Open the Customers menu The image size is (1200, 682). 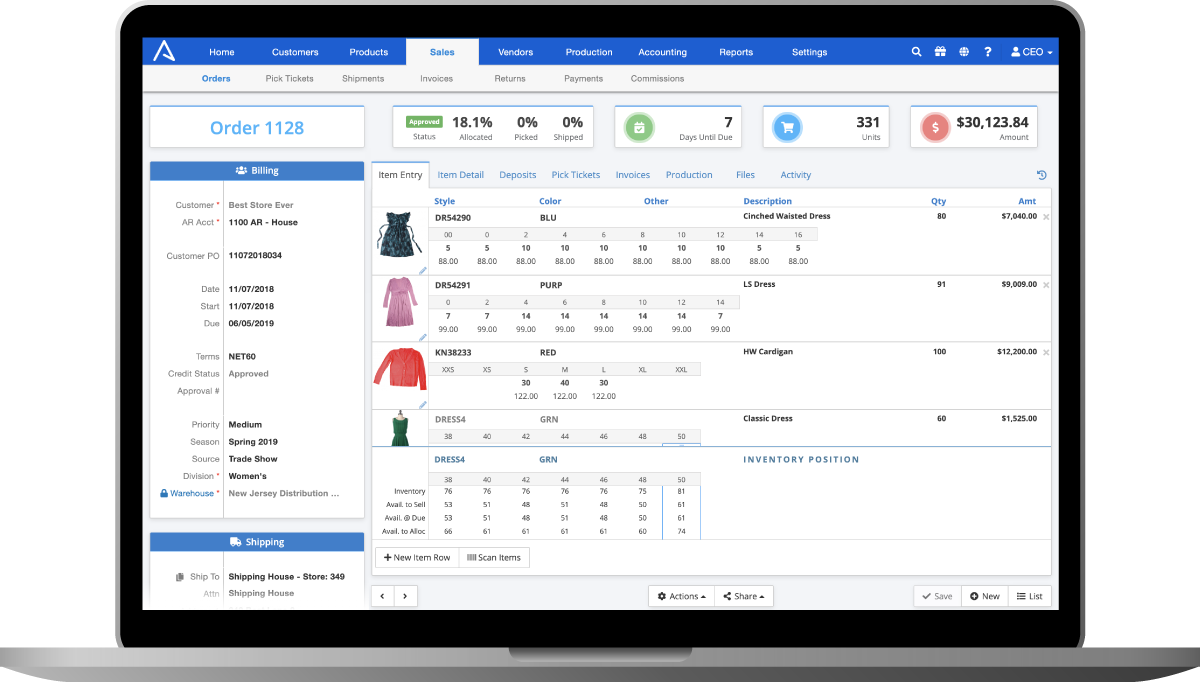coord(295,52)
